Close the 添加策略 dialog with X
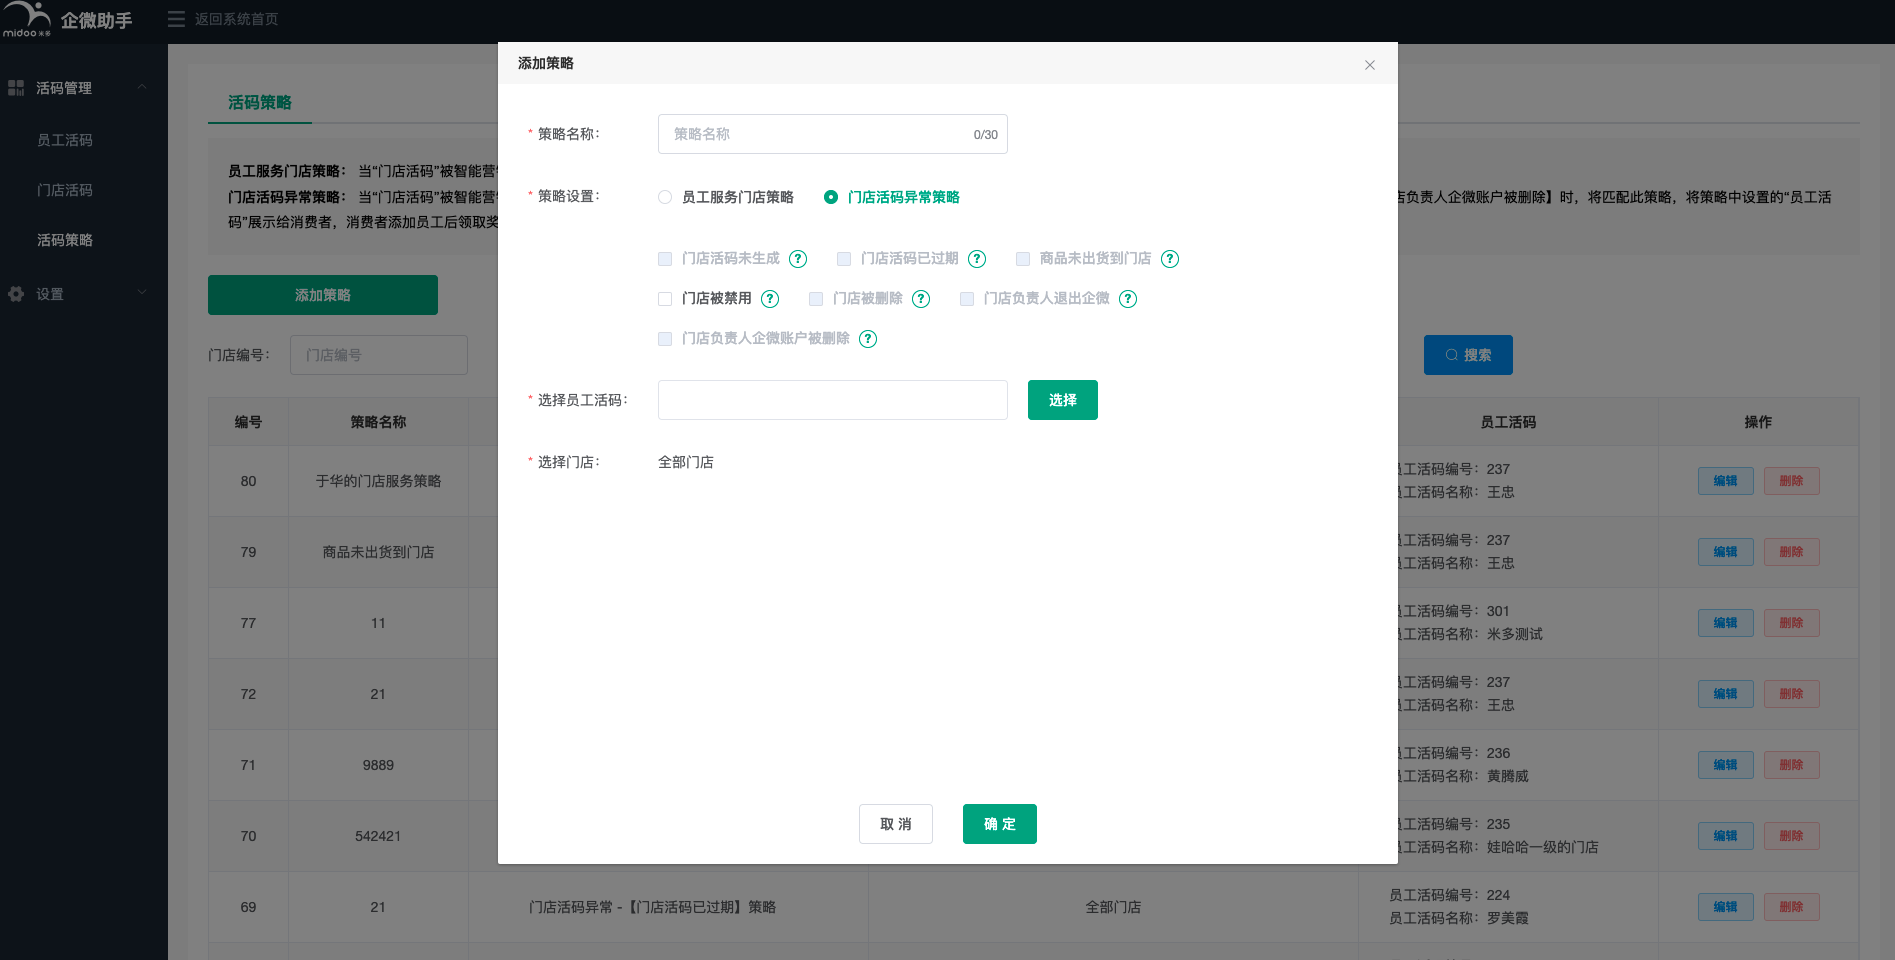The height and width of the screenshot is (960, 1895). [1370, 65]
